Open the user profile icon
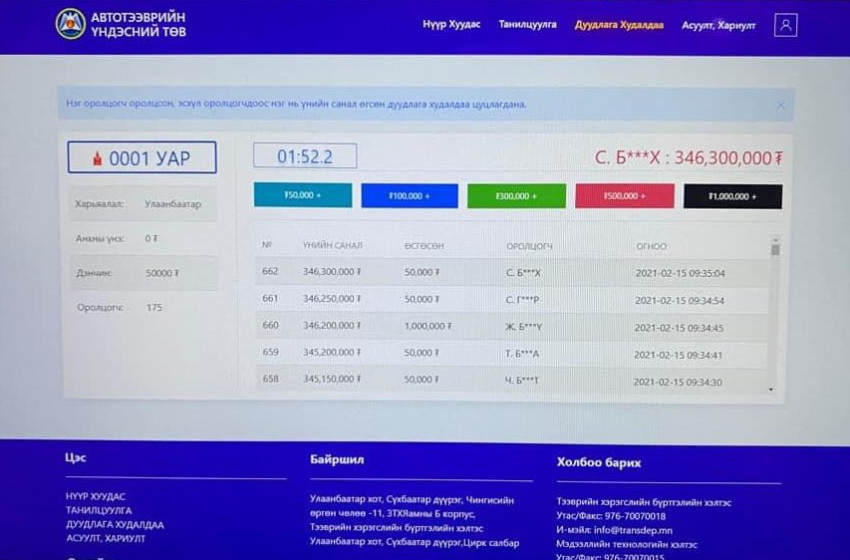The width and height of the screenshot is (850, 560). [785, 25]
